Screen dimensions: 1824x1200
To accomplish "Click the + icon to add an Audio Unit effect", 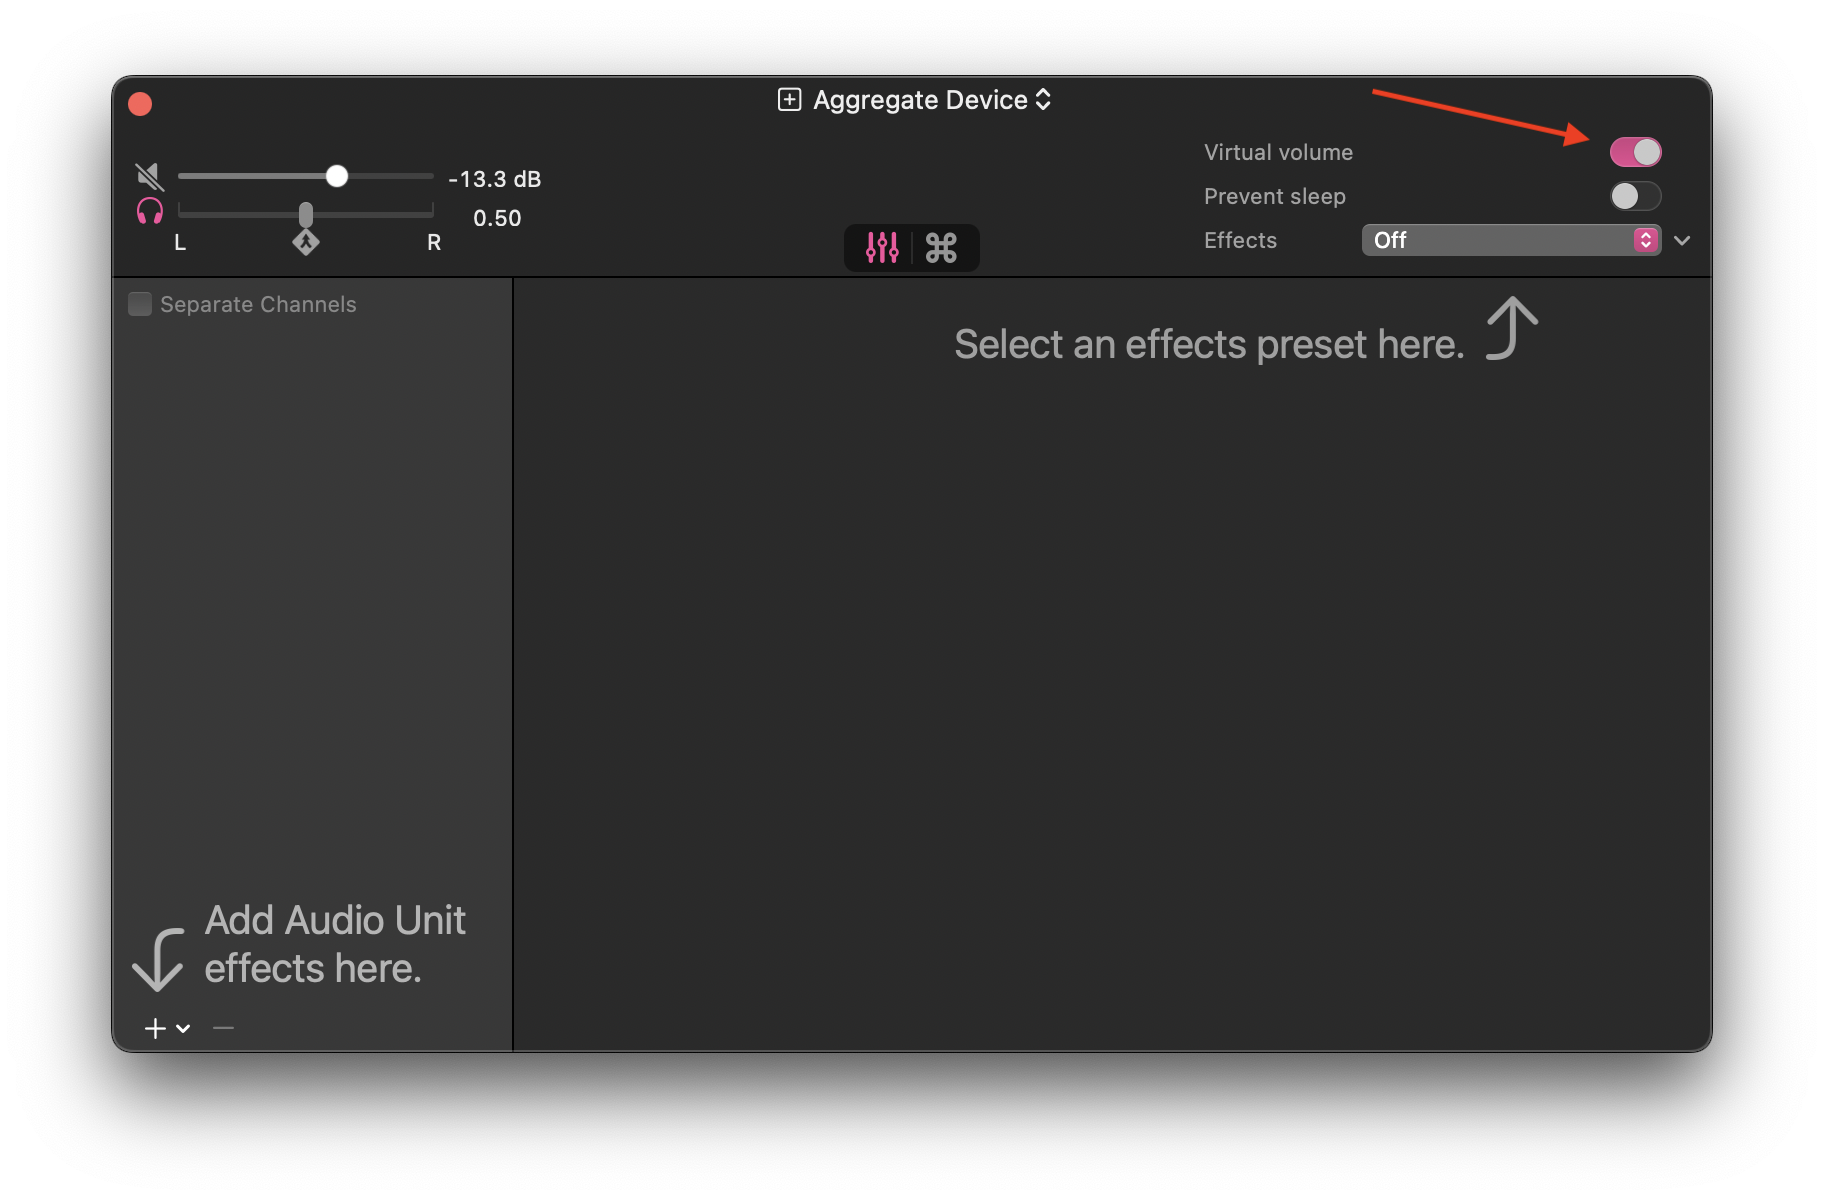I will (155, 1027).
